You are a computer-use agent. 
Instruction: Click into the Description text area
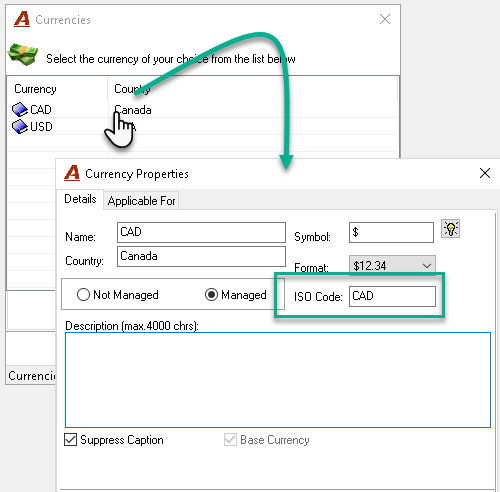point(278,380)
